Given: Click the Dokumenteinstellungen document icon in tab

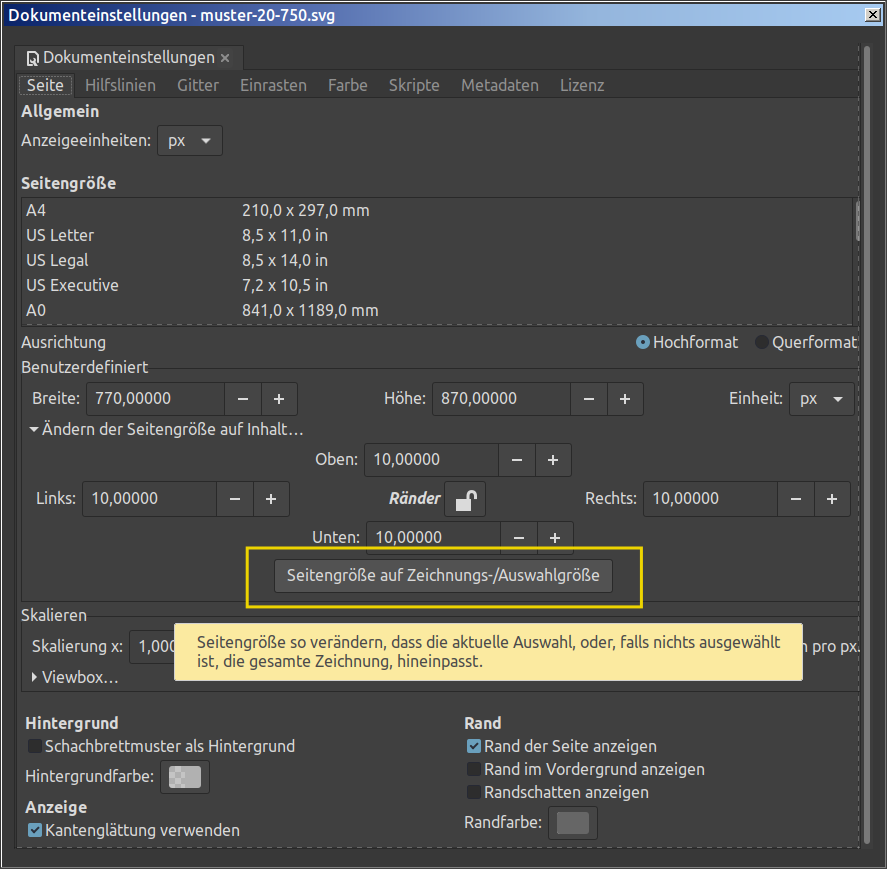Looking at the screenshot, I should tap(33, 58).
